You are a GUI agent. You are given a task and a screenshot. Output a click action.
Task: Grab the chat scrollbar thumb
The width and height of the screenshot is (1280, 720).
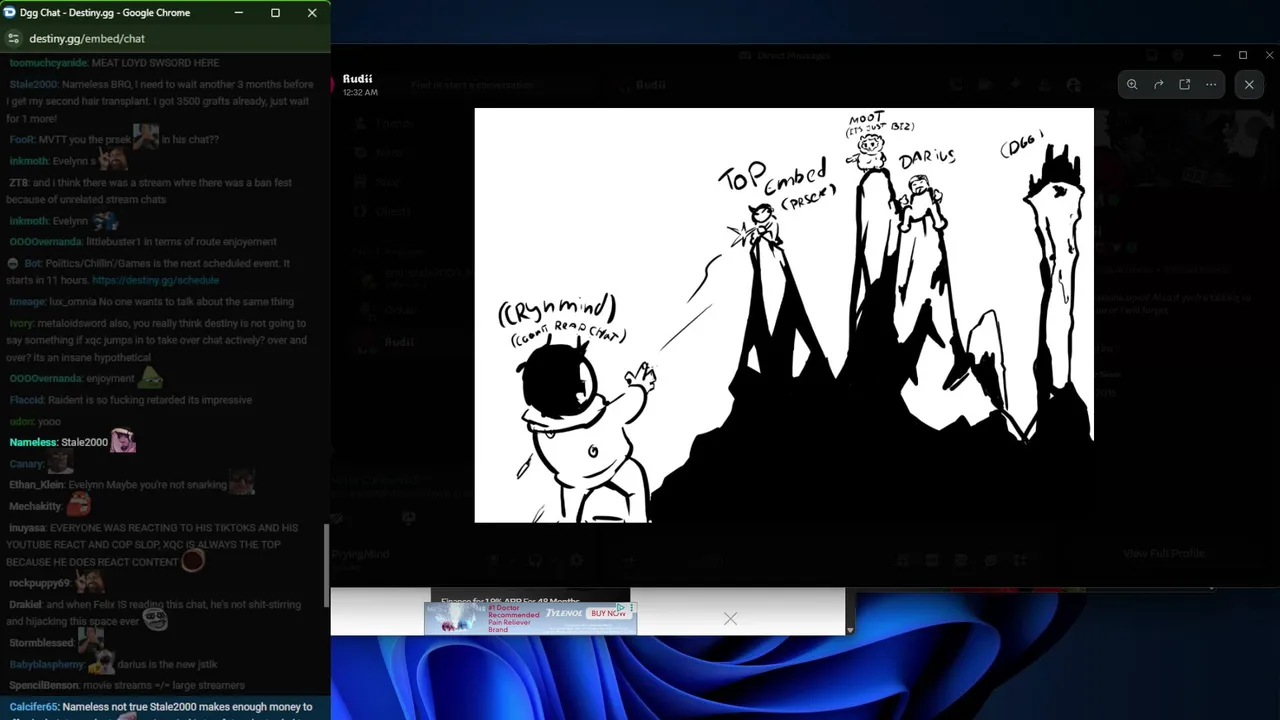(x=326, y=566)
